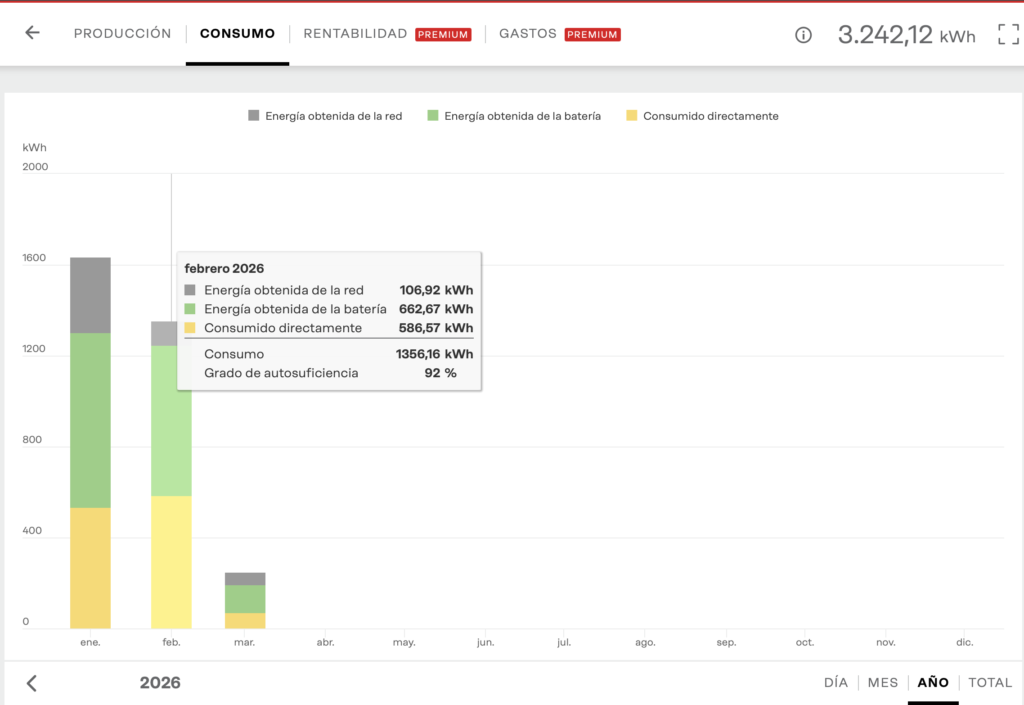
Task: Select Año time range
Action: tap(933, 682)
